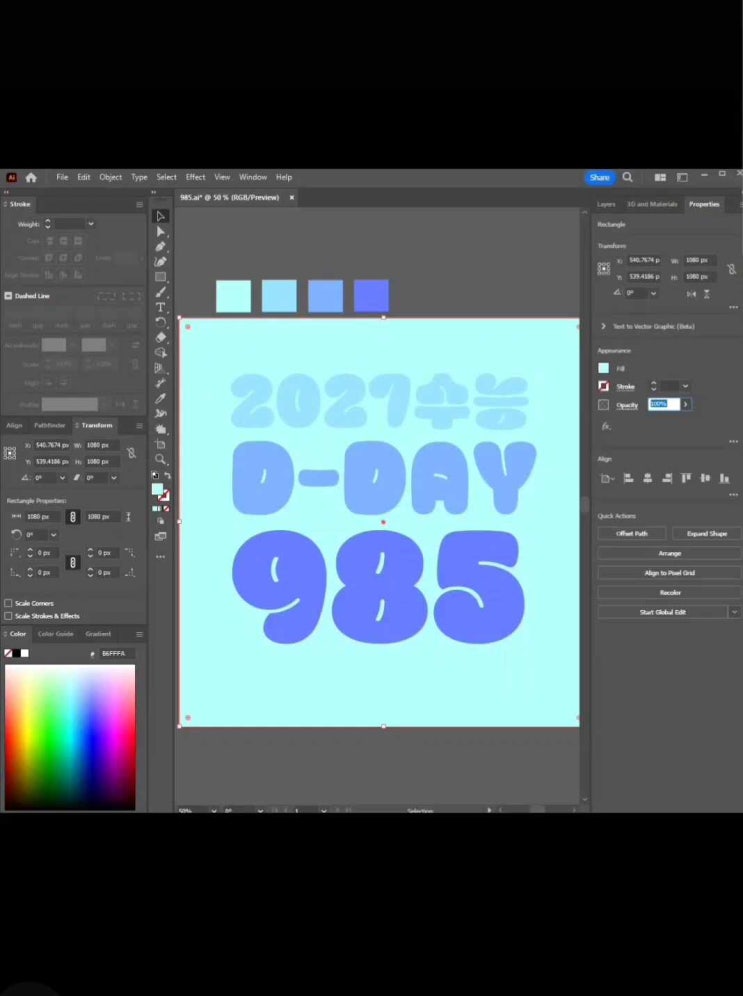
Task: Switch to the Layers tab
Action: [x=606, y=204]
